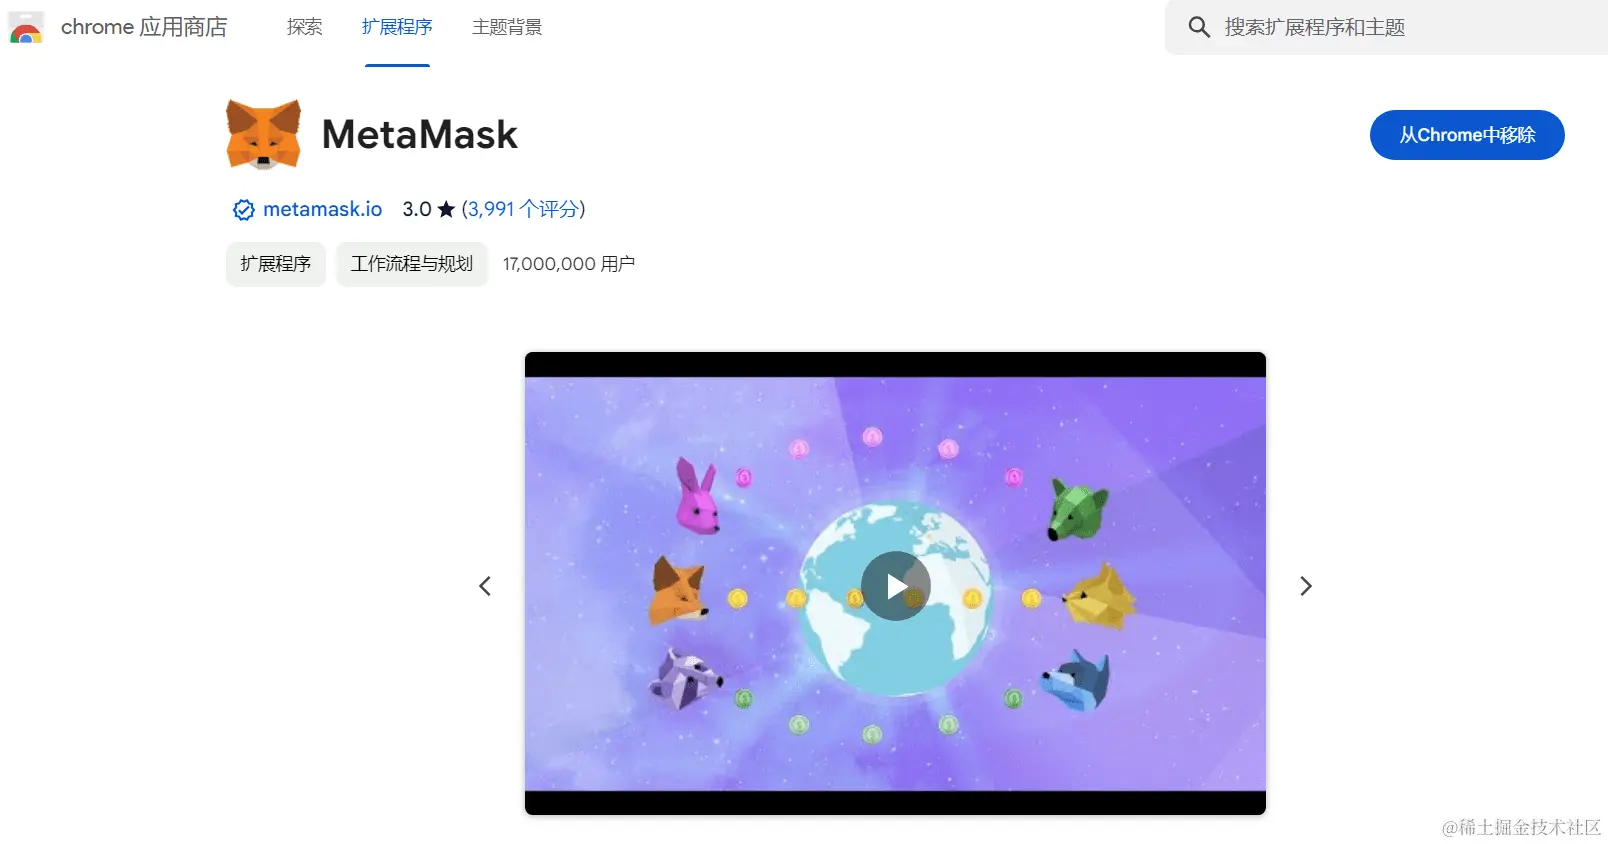The width and height of the screenshot is (1608, 844).
Task: Select the 扩展程序 tab
Action: [x=397, y=27]
